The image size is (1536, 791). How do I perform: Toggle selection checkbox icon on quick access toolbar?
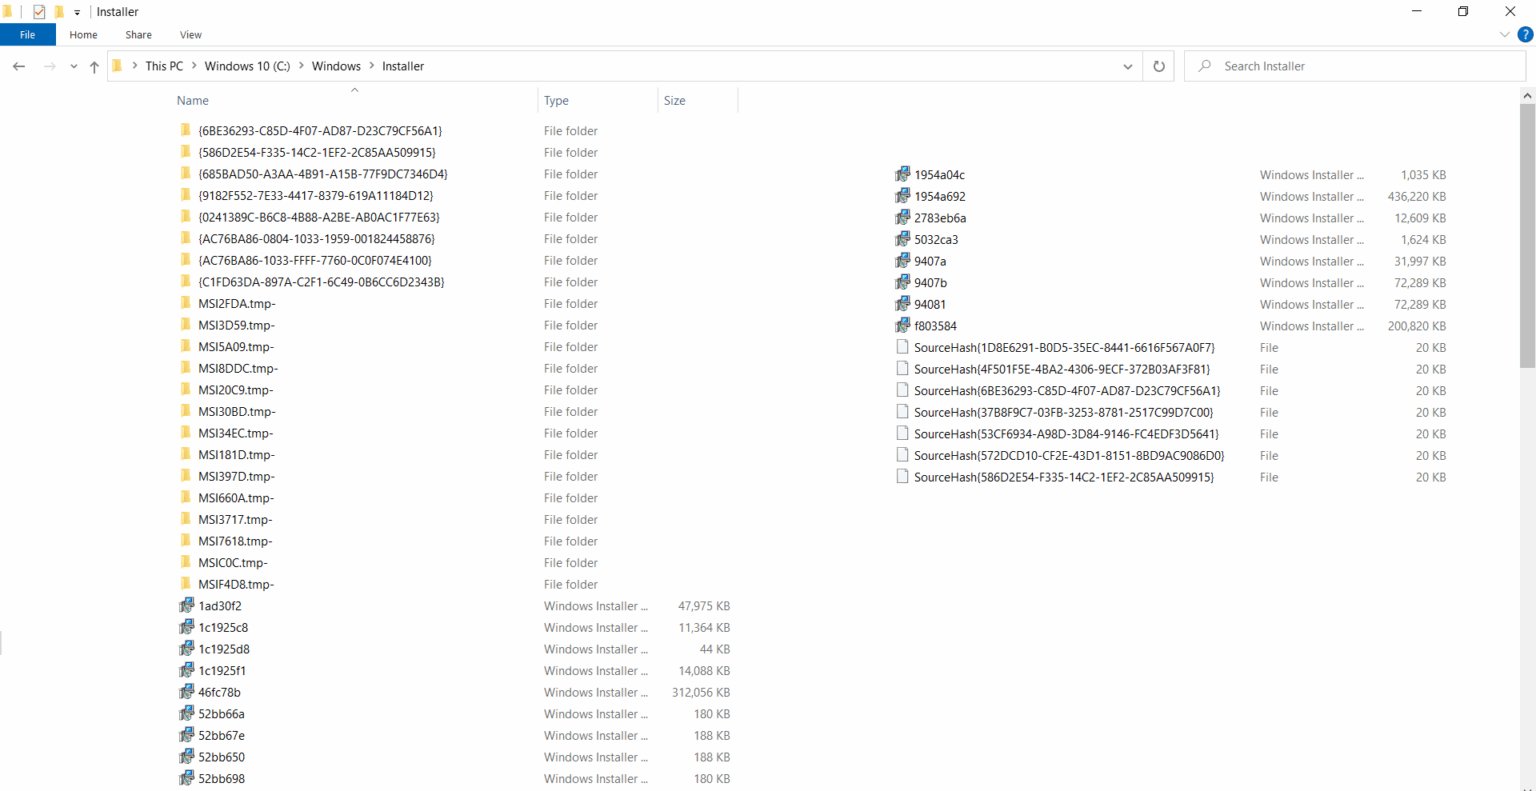(39, 11)
